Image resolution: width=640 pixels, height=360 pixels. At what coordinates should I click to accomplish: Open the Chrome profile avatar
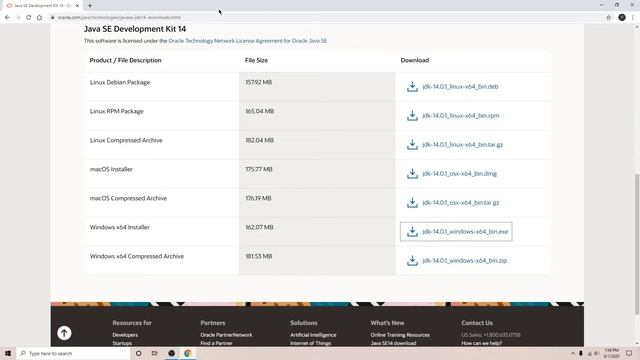pyautogui.click(x=622, y=18)
